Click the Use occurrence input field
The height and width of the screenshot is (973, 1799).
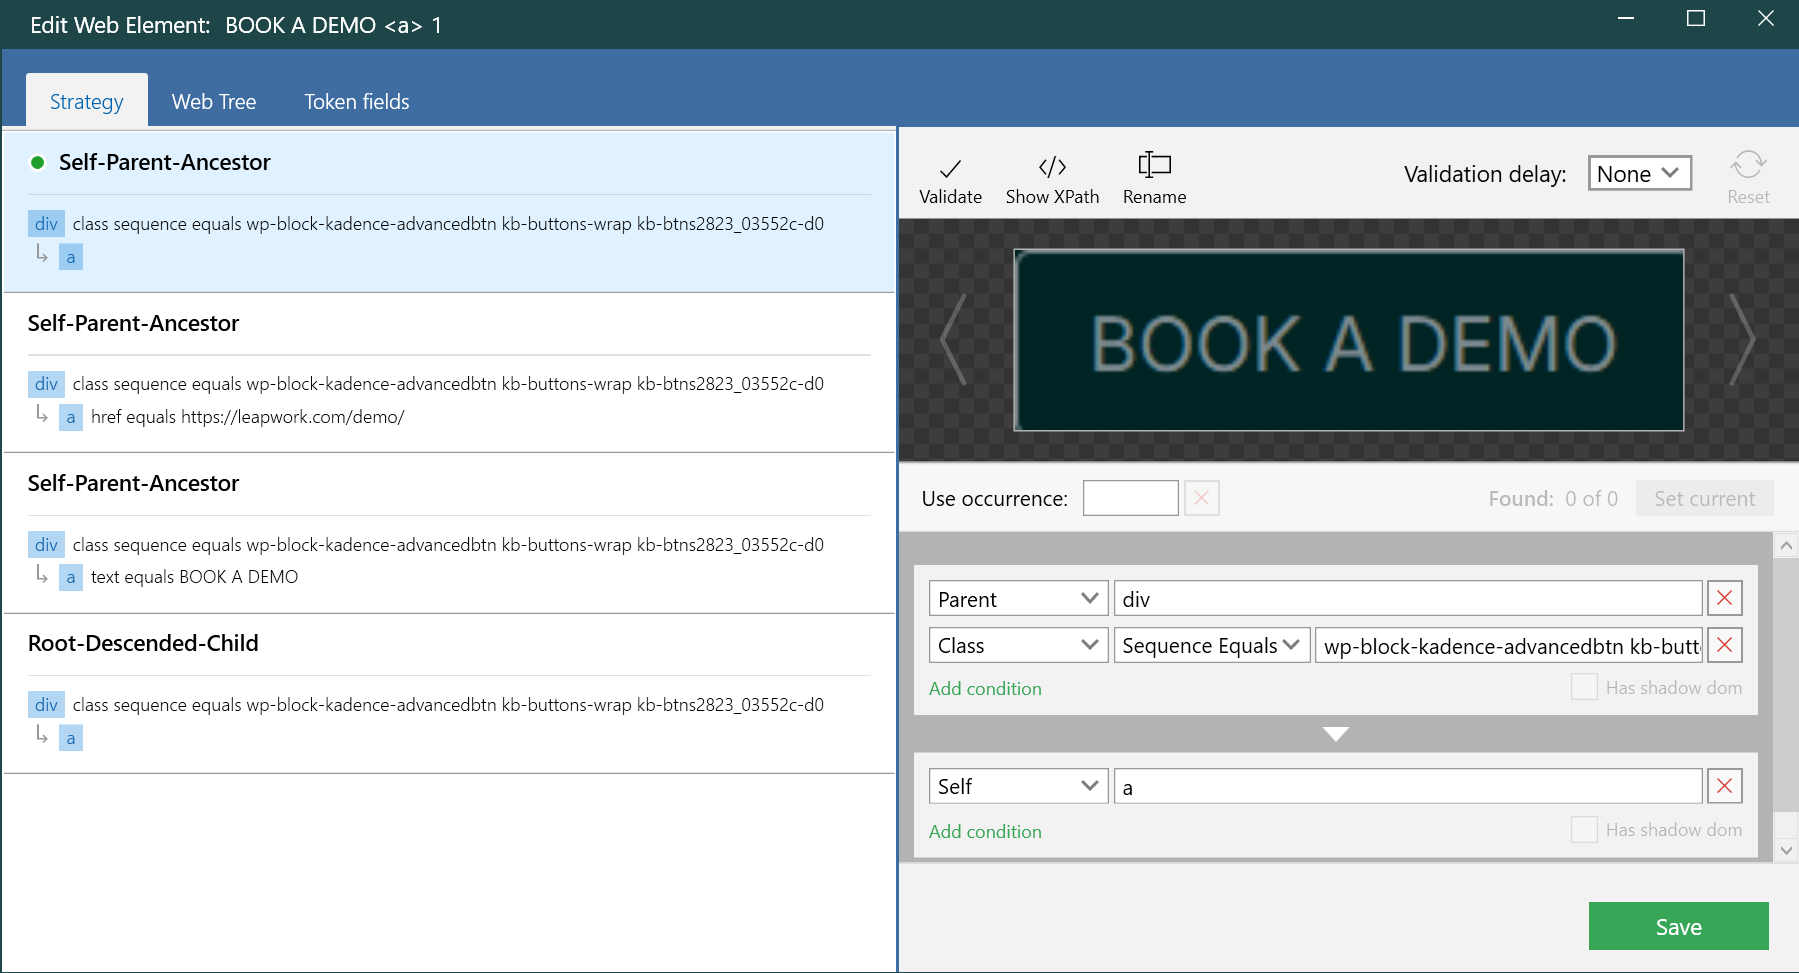1130,498
